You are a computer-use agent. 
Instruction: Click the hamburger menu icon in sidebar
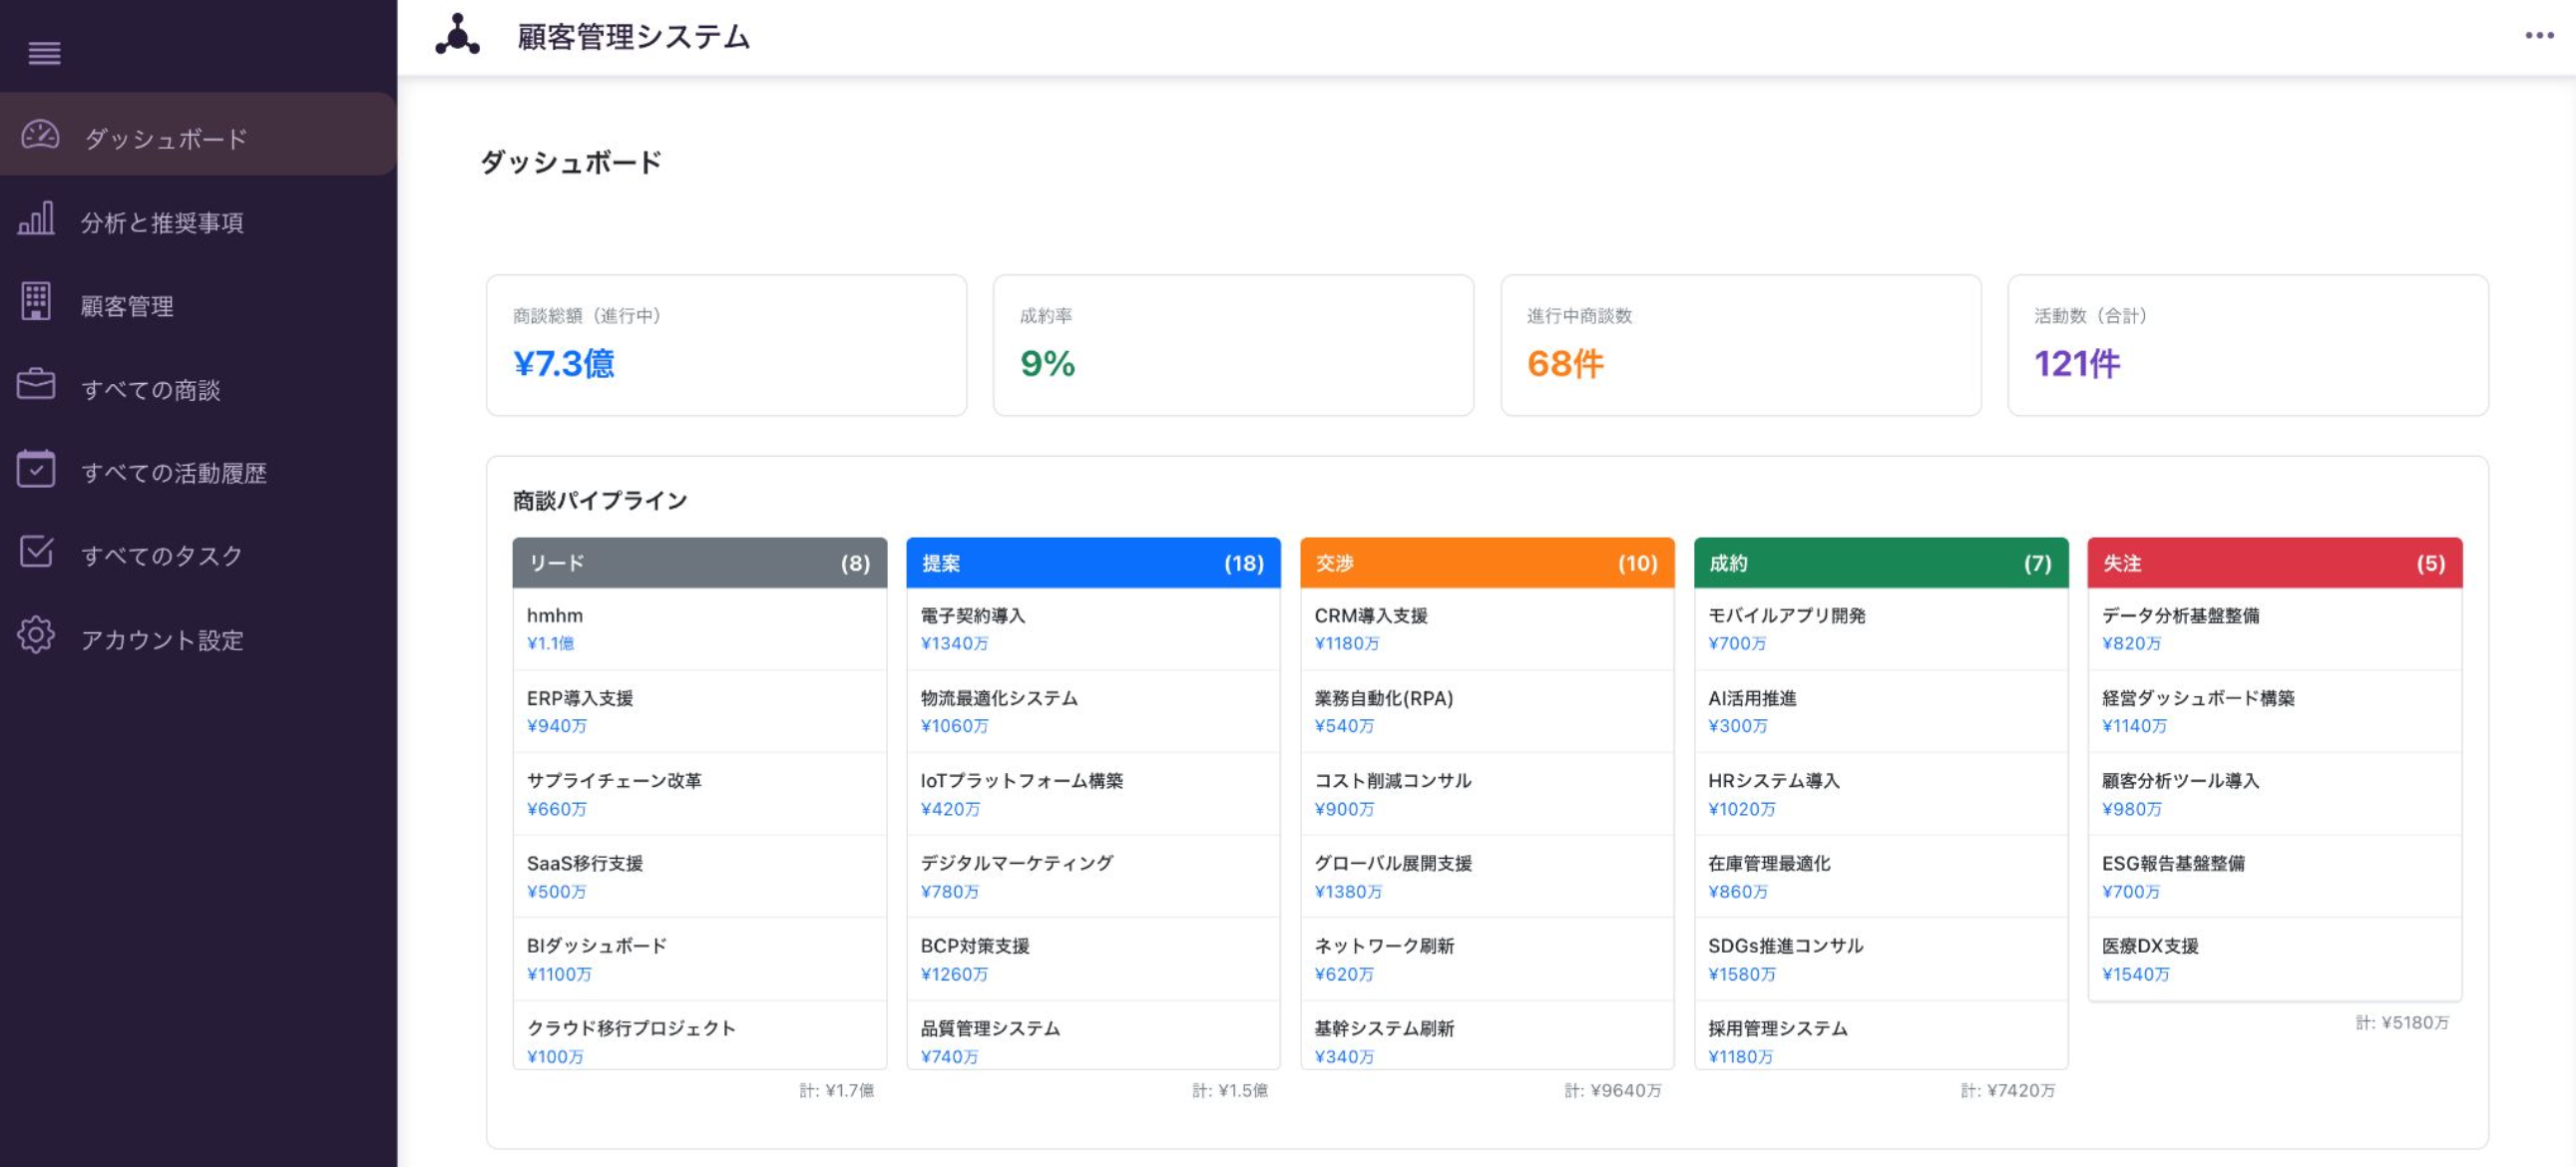[x=44, y=53]
